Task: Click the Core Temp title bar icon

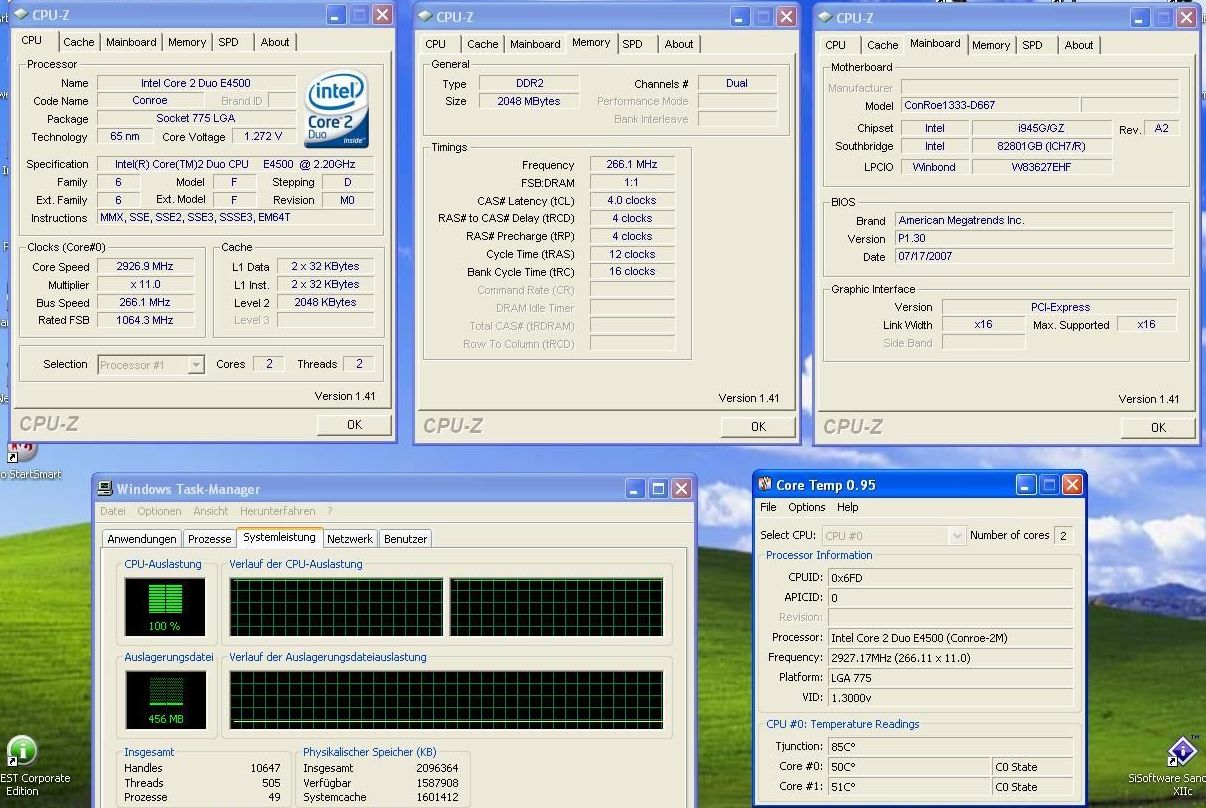Action: (765, 485)
